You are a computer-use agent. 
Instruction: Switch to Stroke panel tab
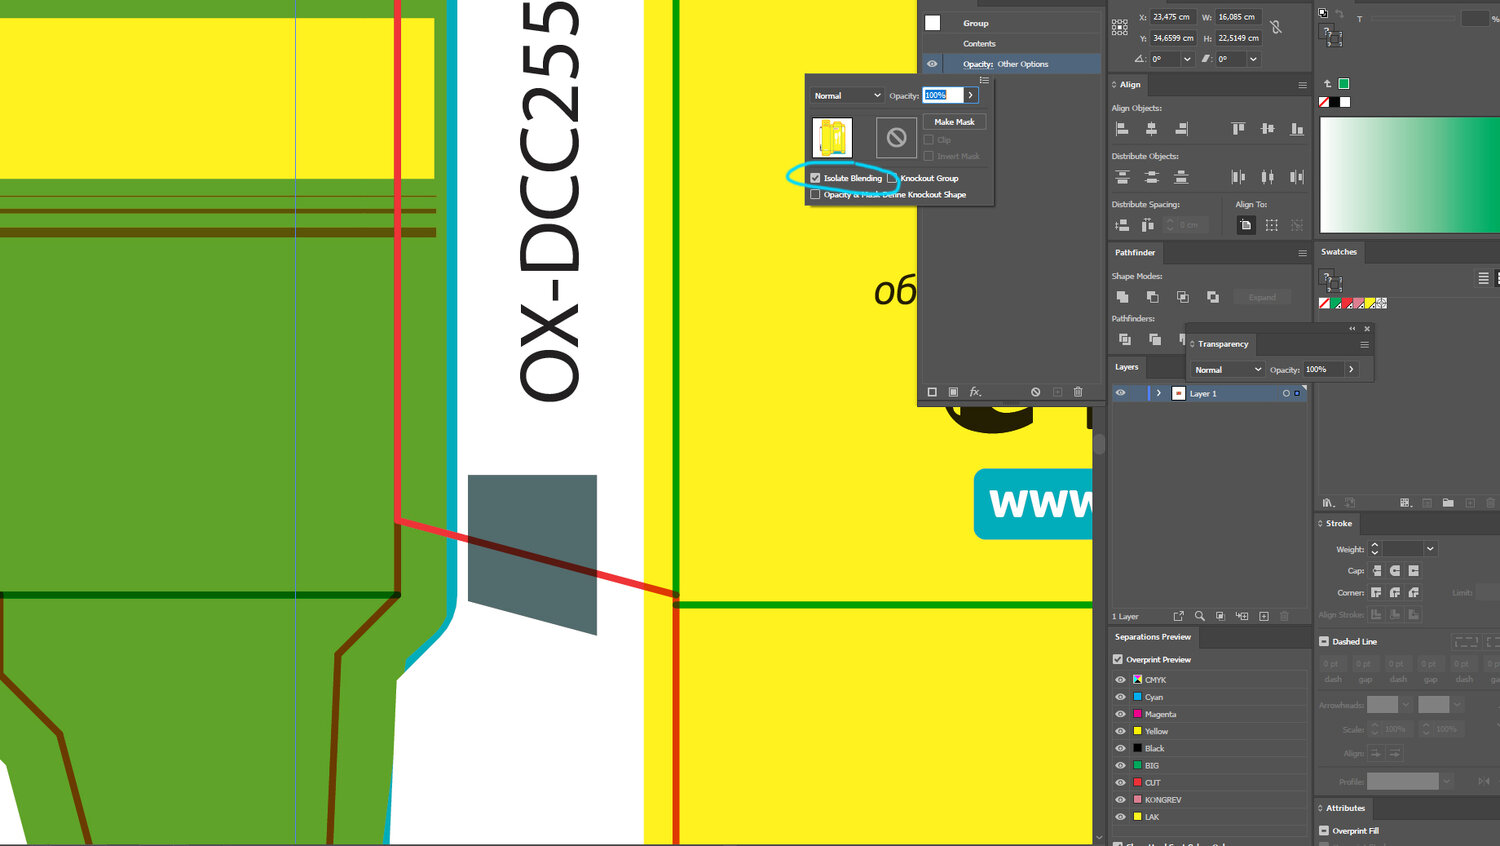(x=1339, y=524)
